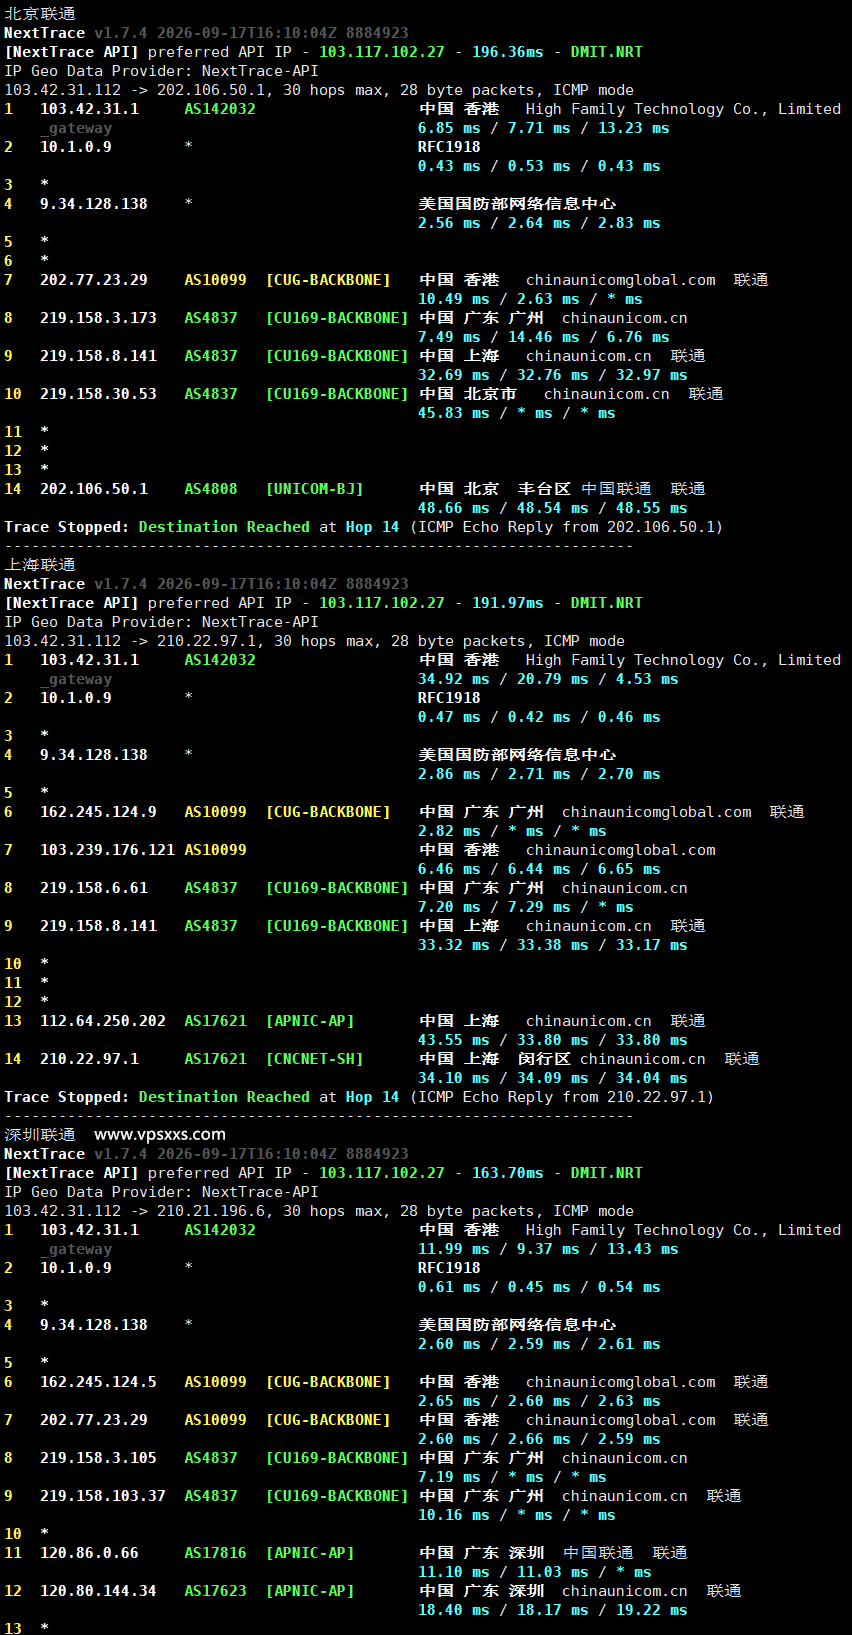Click hop IP '219.158.103.37'
The height and width of the screenshot is (1635, 852).
(103, 1496)
